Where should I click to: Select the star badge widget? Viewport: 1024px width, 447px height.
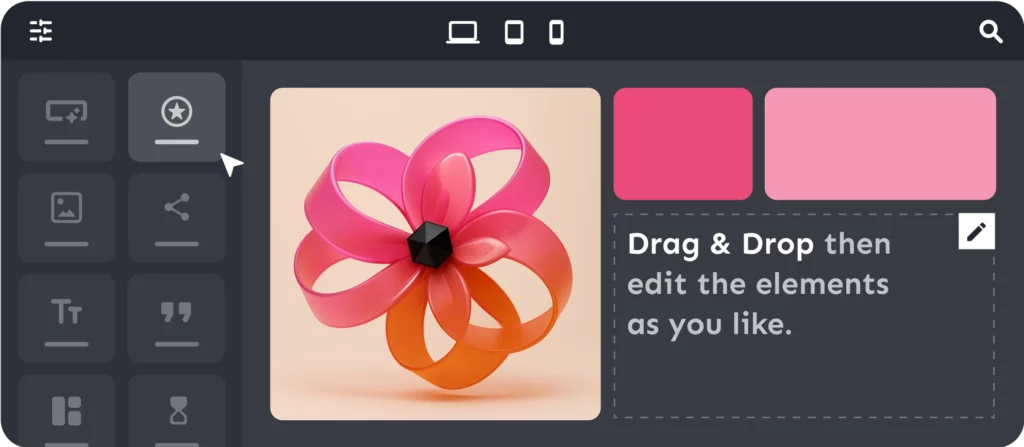coord(177,117)
